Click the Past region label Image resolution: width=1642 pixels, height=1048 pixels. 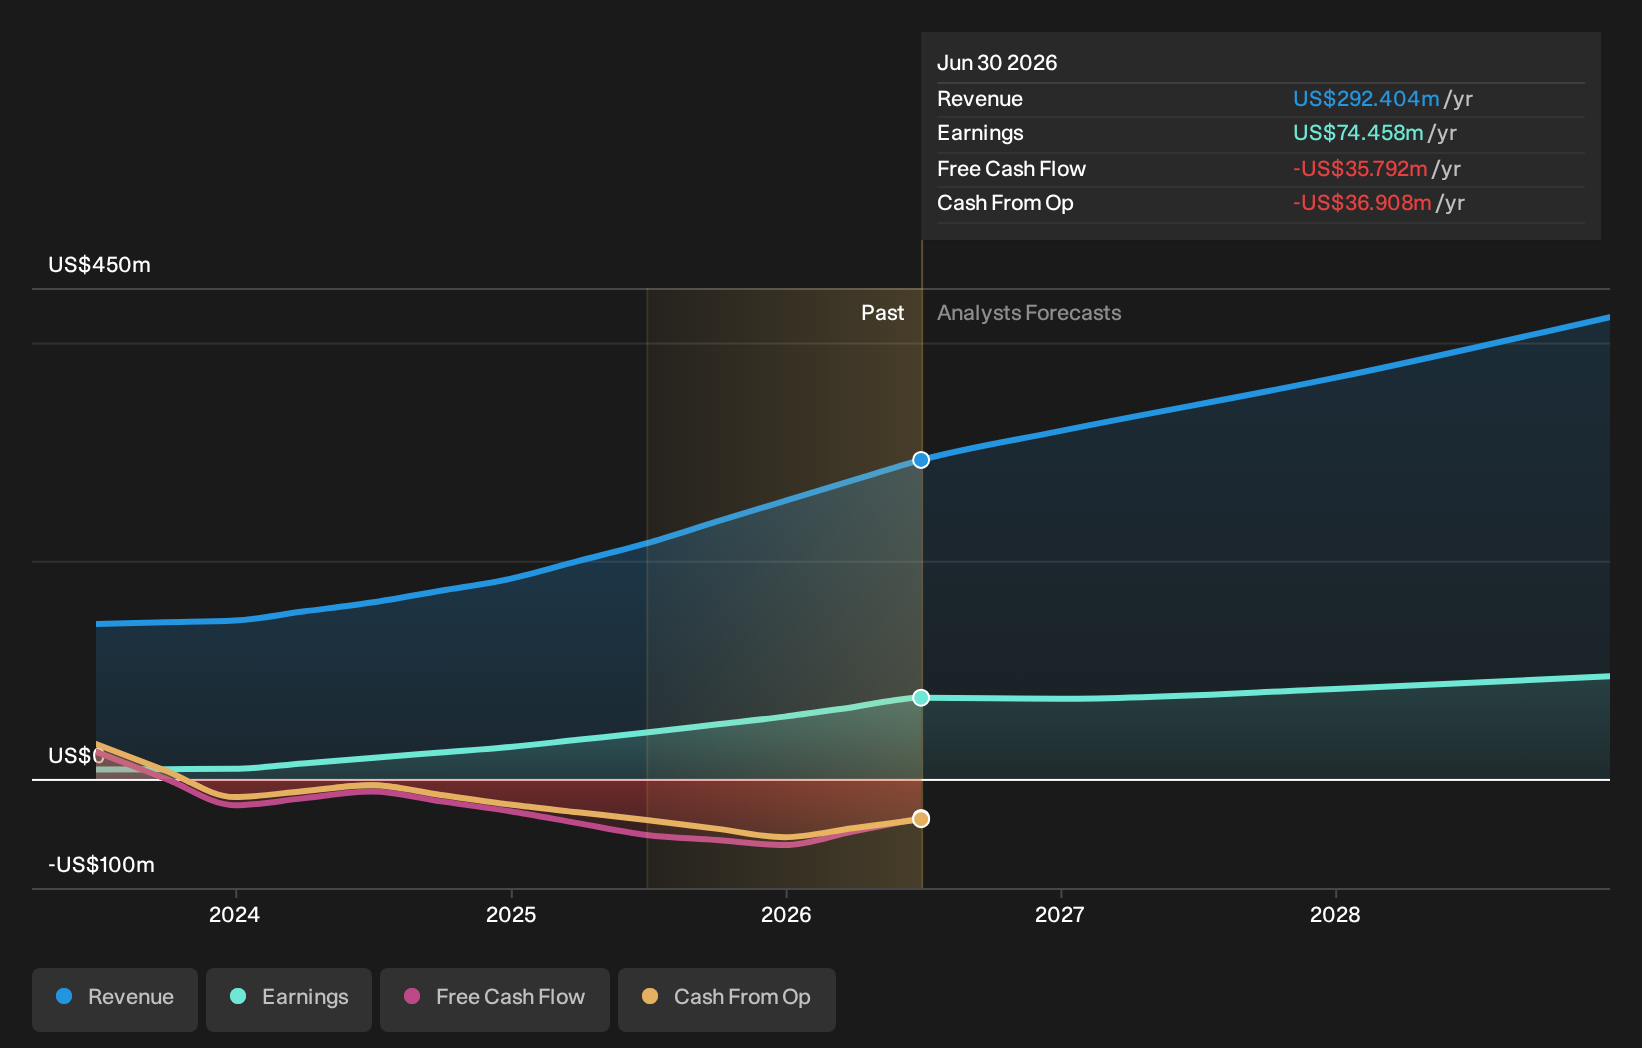[x=882, y=313]
